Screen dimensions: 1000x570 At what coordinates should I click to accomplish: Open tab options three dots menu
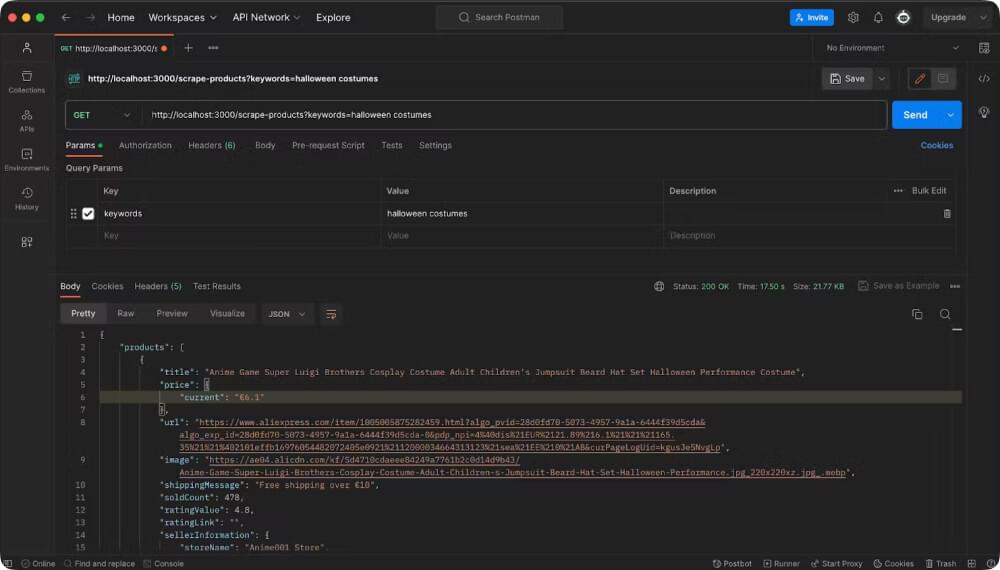click(213, 48)
